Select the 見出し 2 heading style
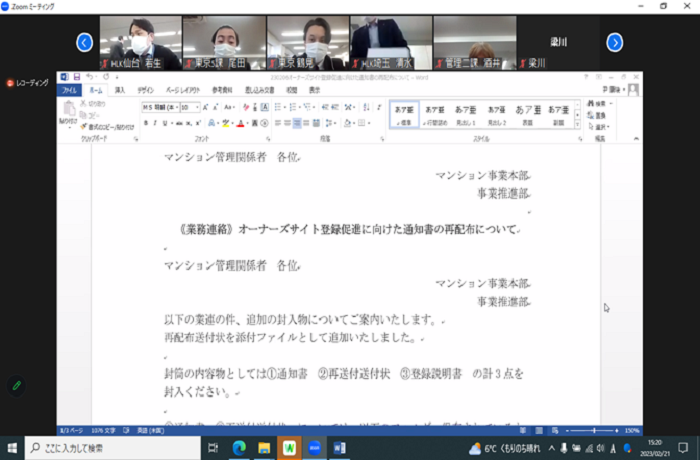This screenshot has width=700, height=460. point(496,115)
